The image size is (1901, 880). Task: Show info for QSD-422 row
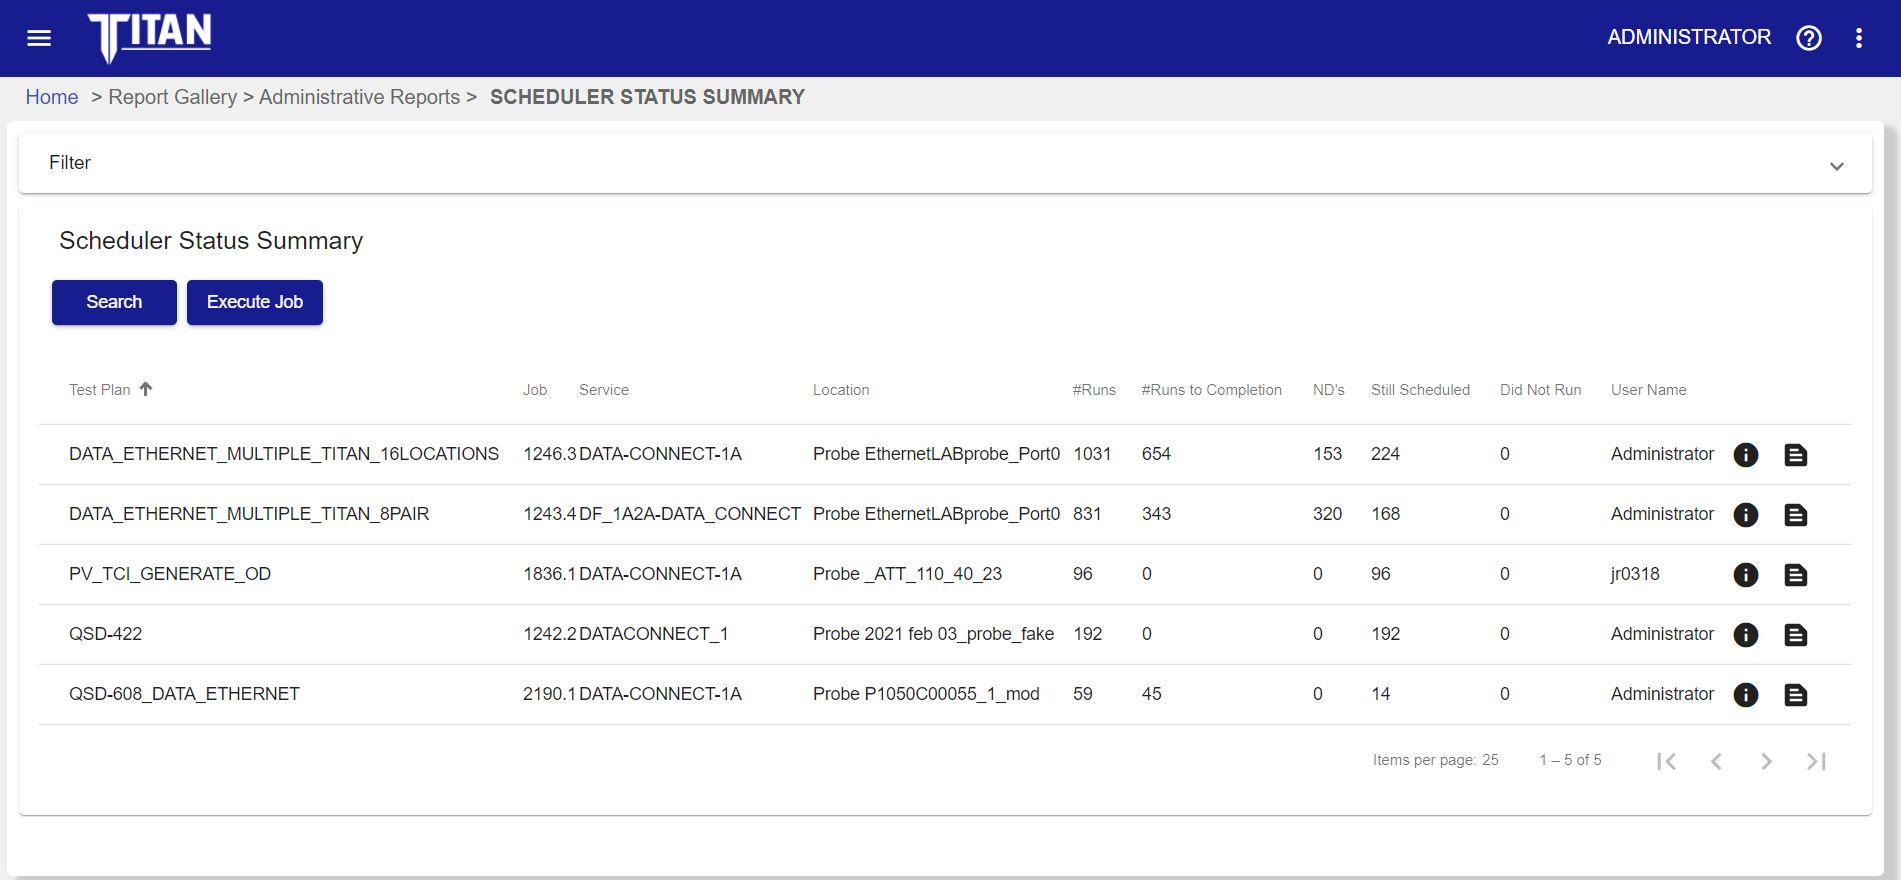point(1746,635)
